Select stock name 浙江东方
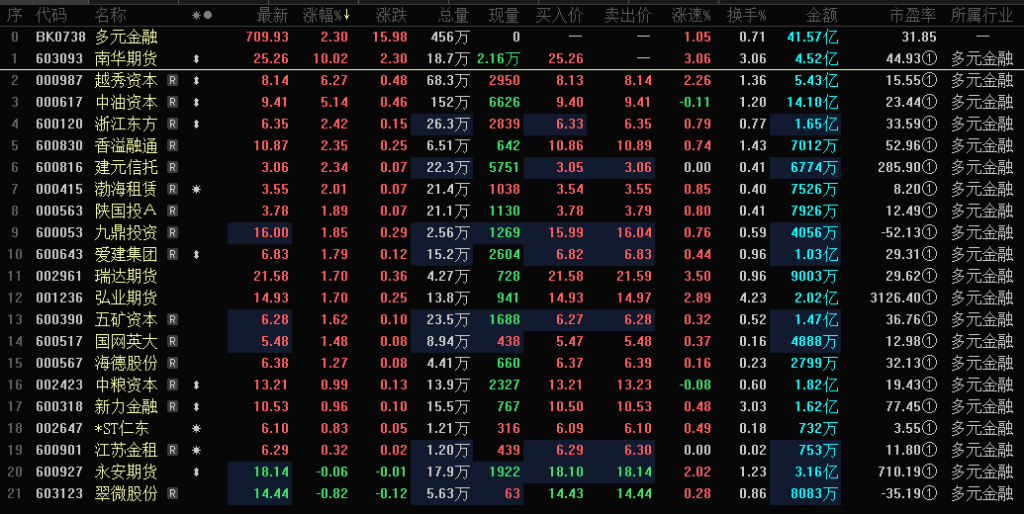The height and width of the screenshot is (514, 1024). [126, 124]
